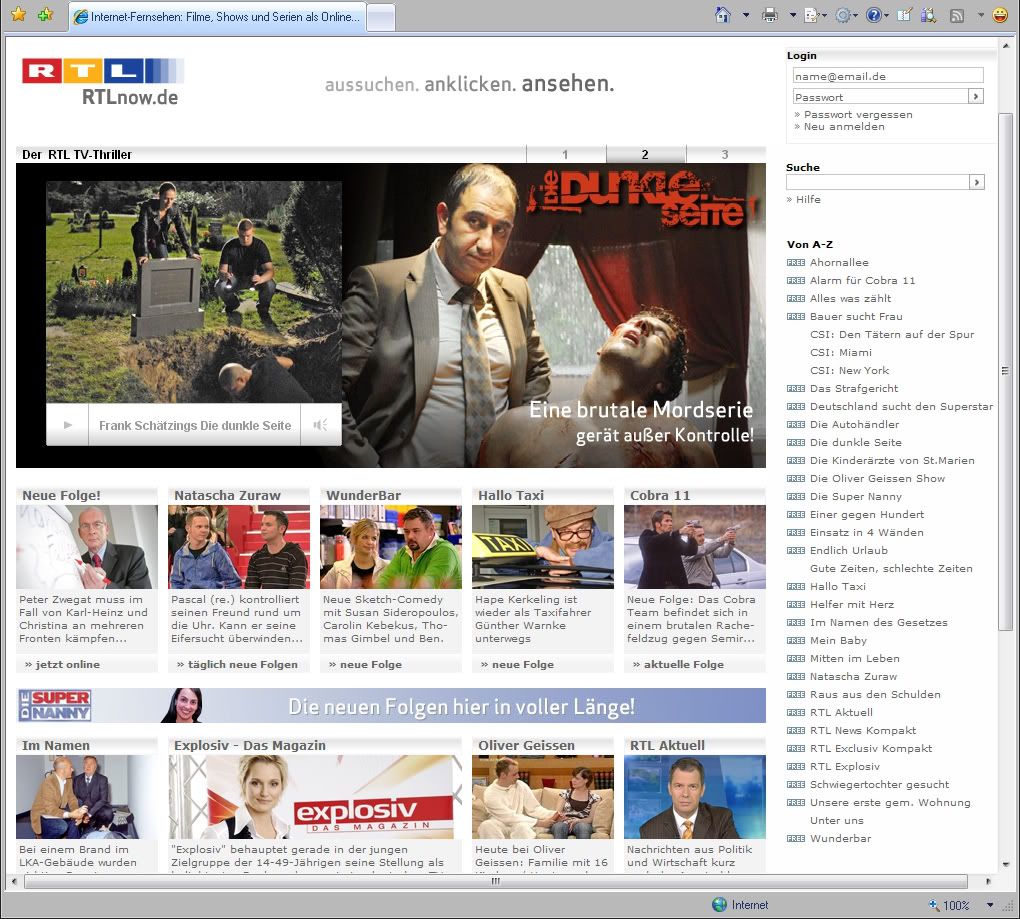Click neue Folge under Hallo Taxi
The image size is (1020, 919).
[523, 665]
